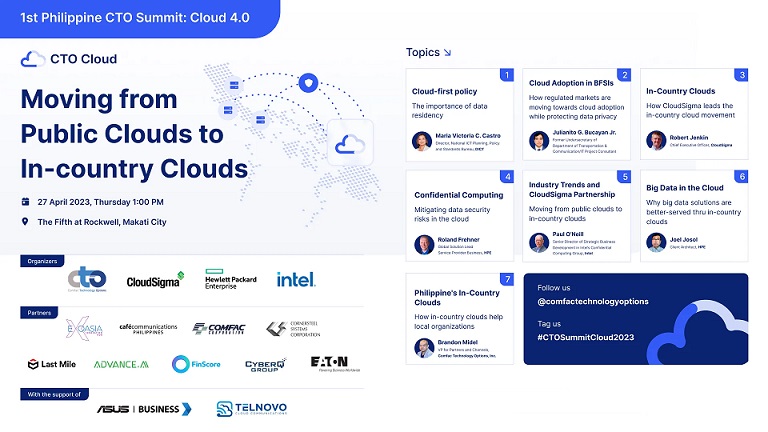
Task: Click the number 6 badge on Big Data
Action: 742,177
